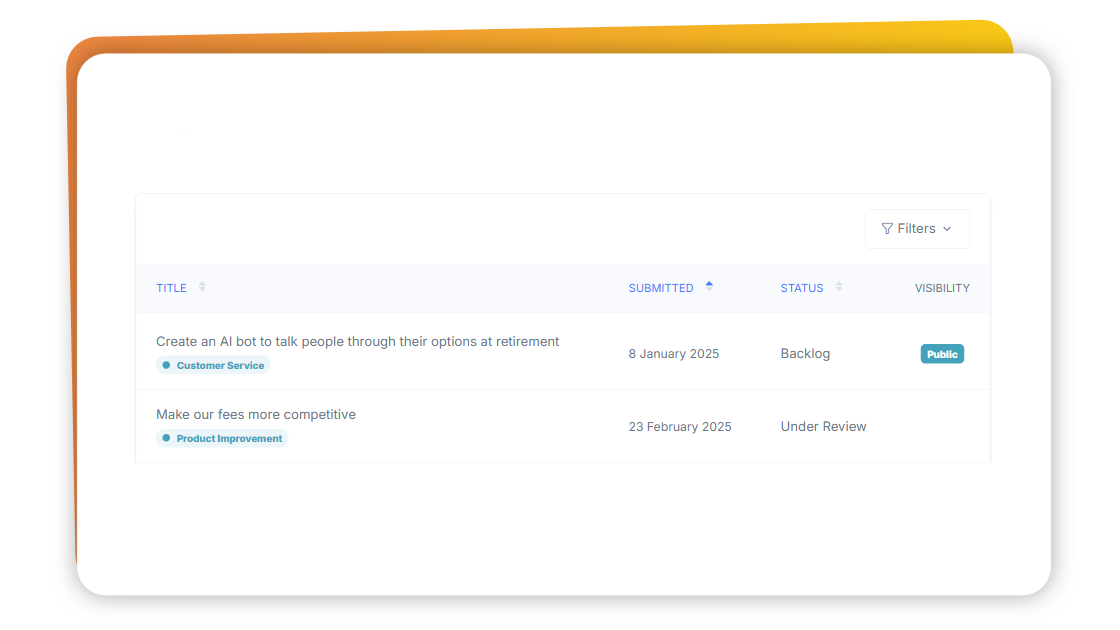The height and width of the screenshot is (630, 1120).
Task: Click the active ascending sort arrow on SUBMITTED
Action: [x=709, y=286]
